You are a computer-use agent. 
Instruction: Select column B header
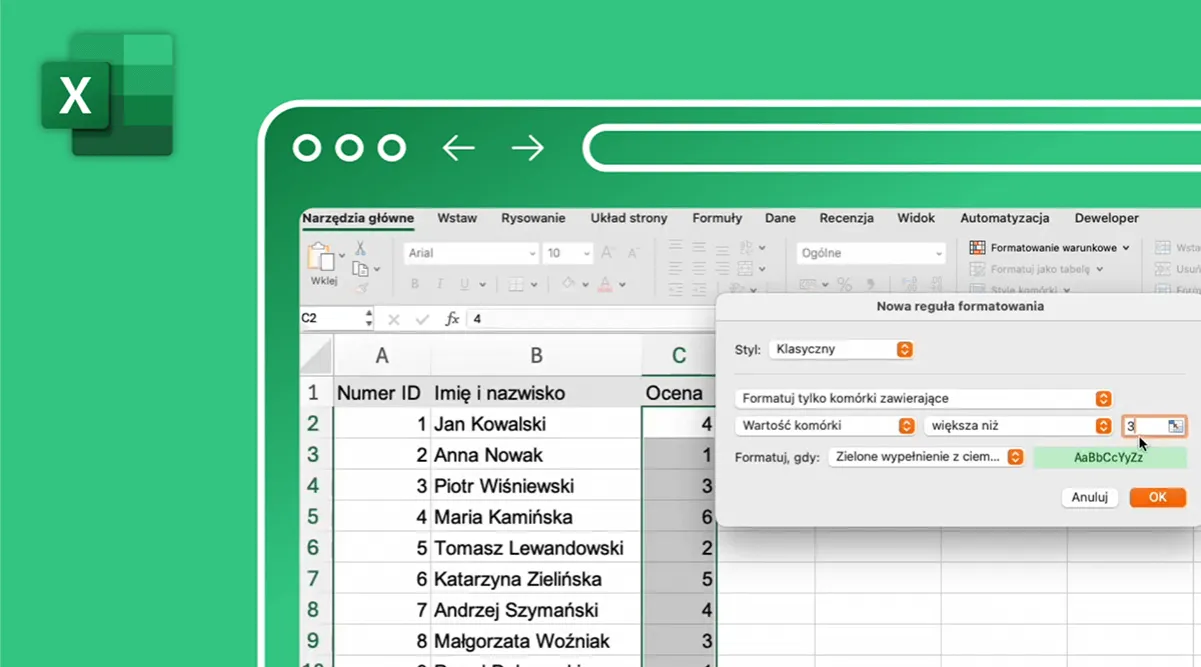point(536,356)
